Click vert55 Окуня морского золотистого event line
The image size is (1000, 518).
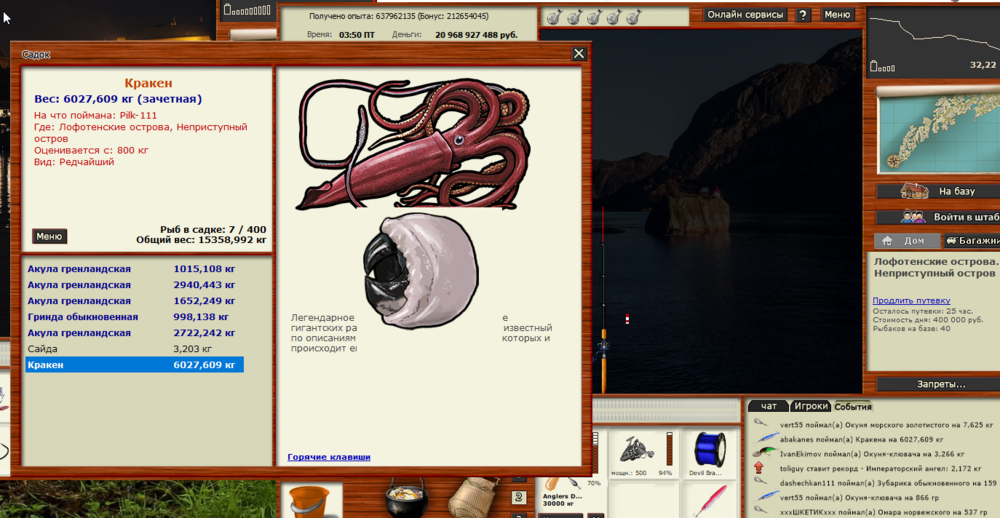tap(886, 424)
